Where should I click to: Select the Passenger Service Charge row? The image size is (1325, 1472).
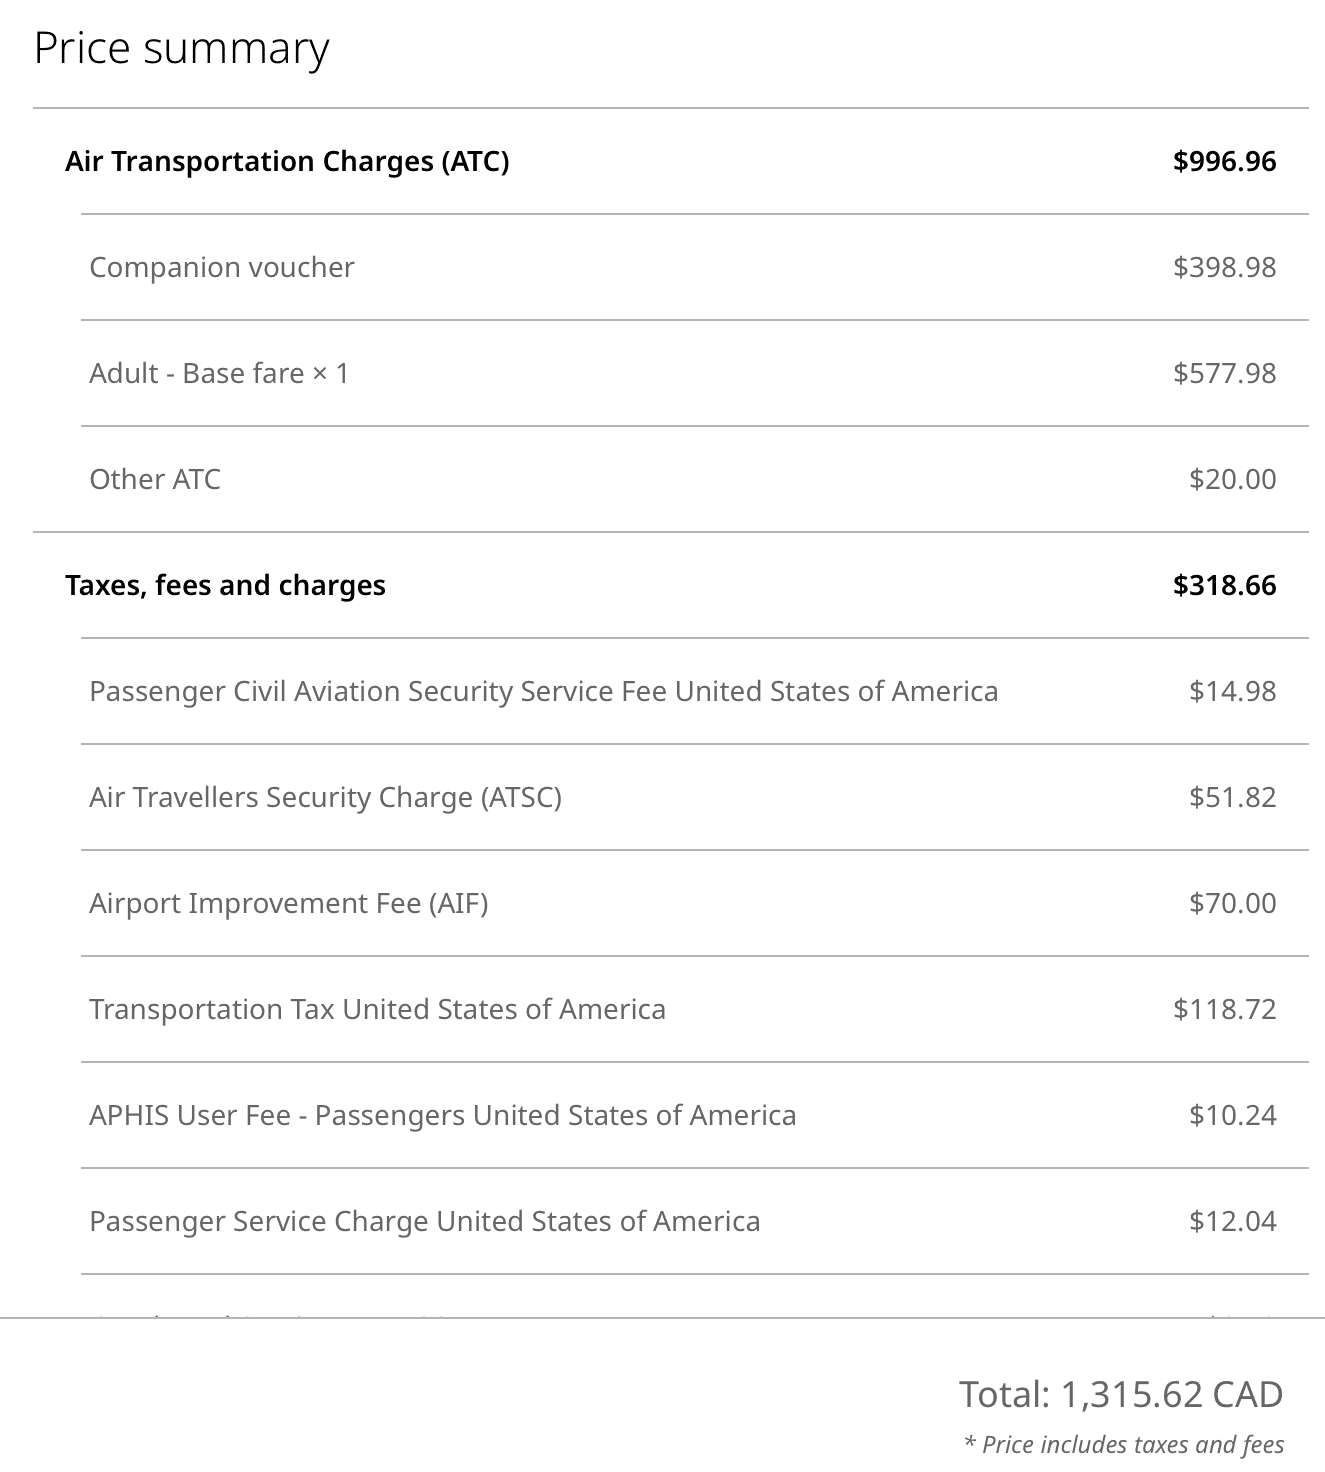point(424,1221)
